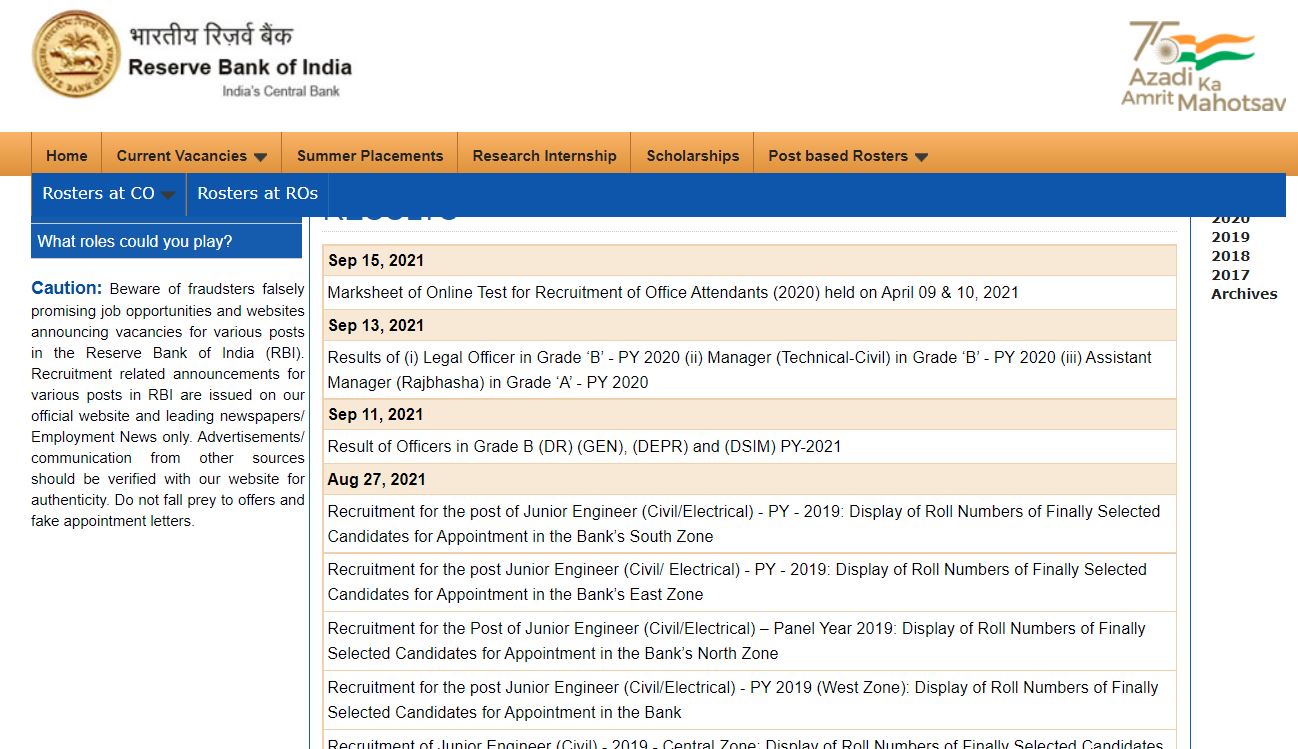Click the Azadi Ka Amrit Mahotsav logo
The height and width of the screenshot is (749, 1298).
tap(1203, 65)
